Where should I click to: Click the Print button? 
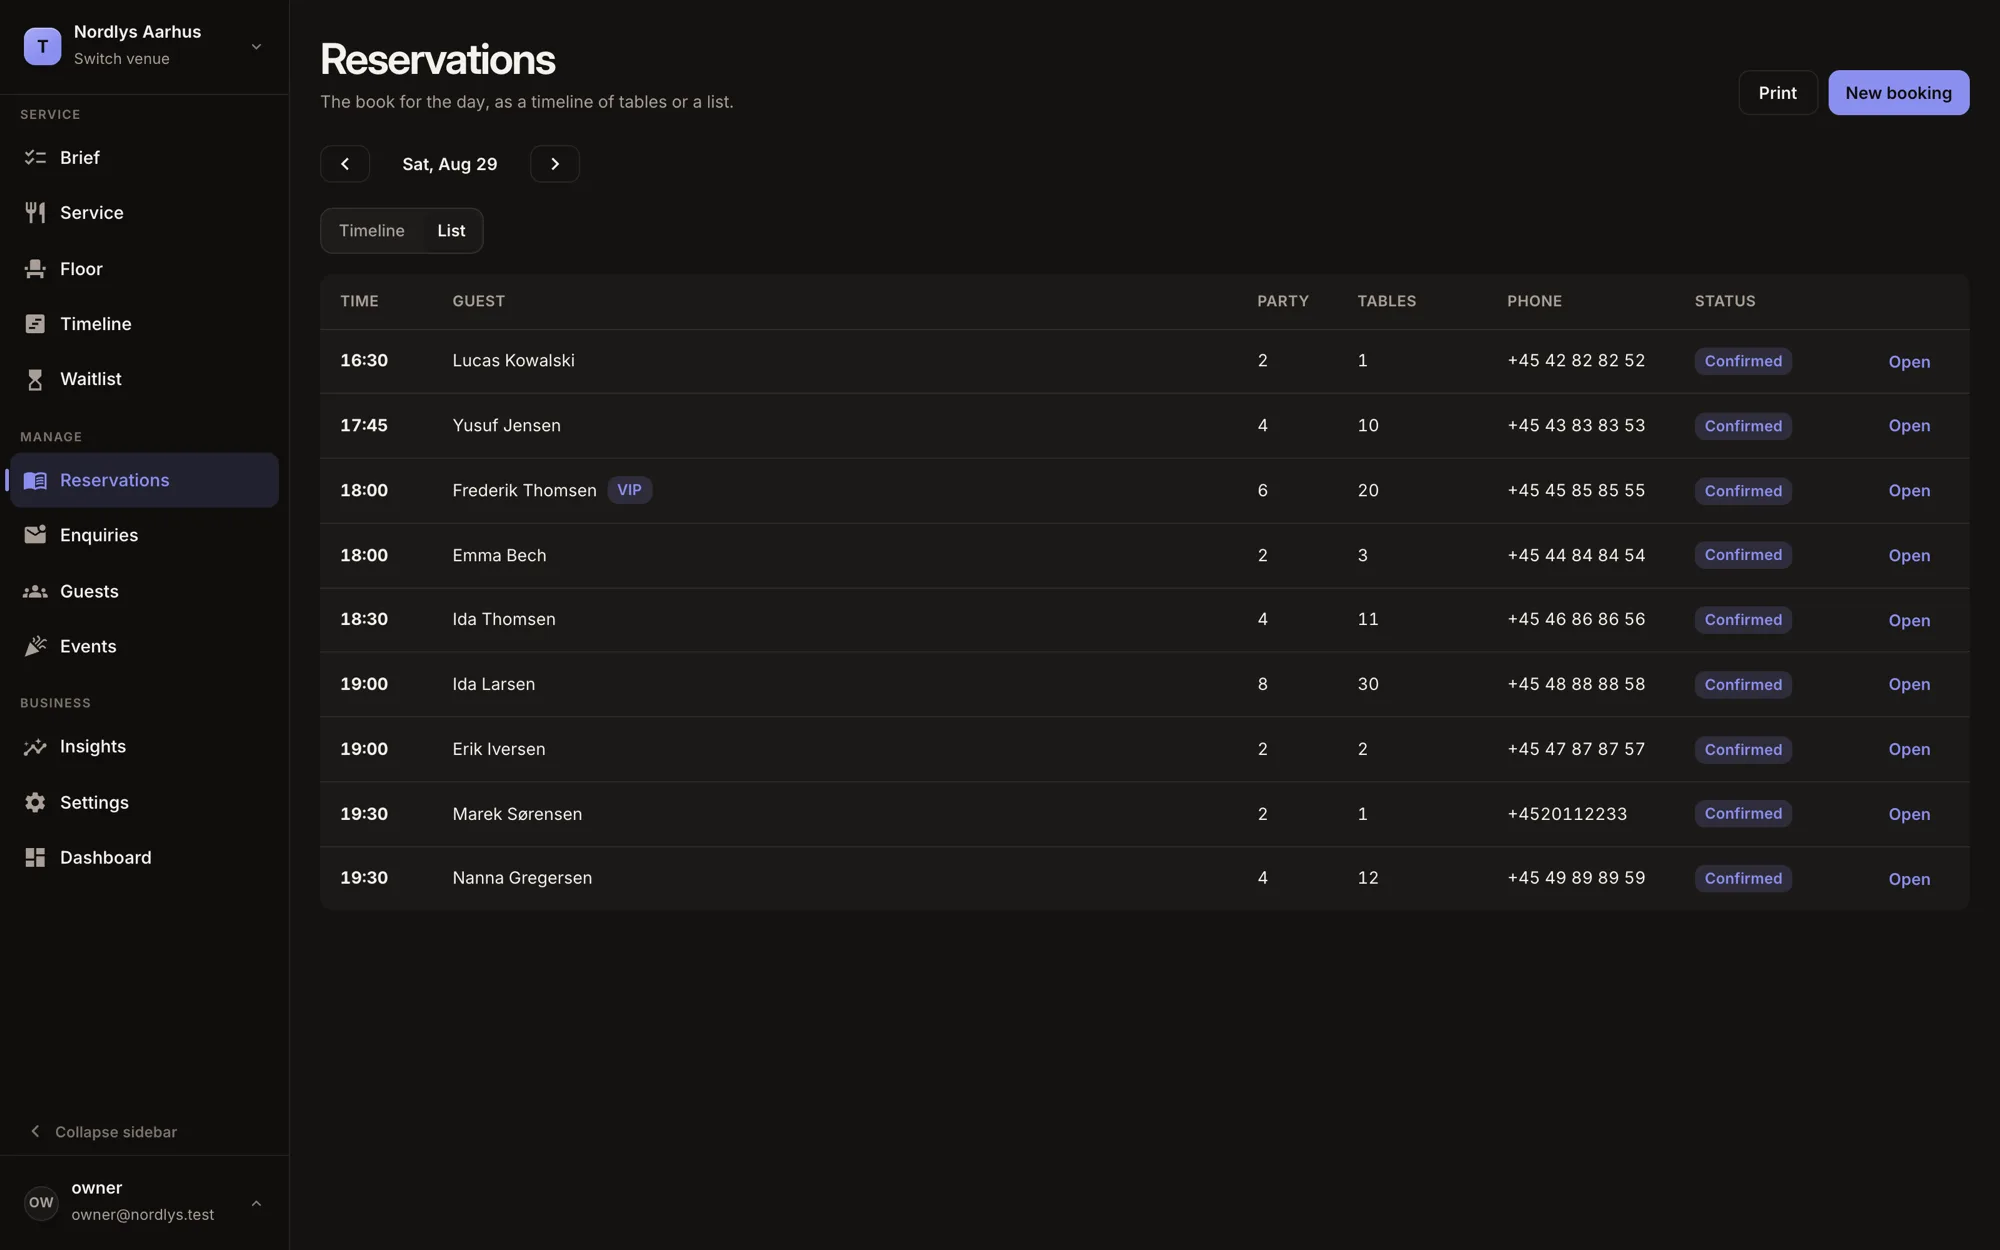click(1778, 93)
